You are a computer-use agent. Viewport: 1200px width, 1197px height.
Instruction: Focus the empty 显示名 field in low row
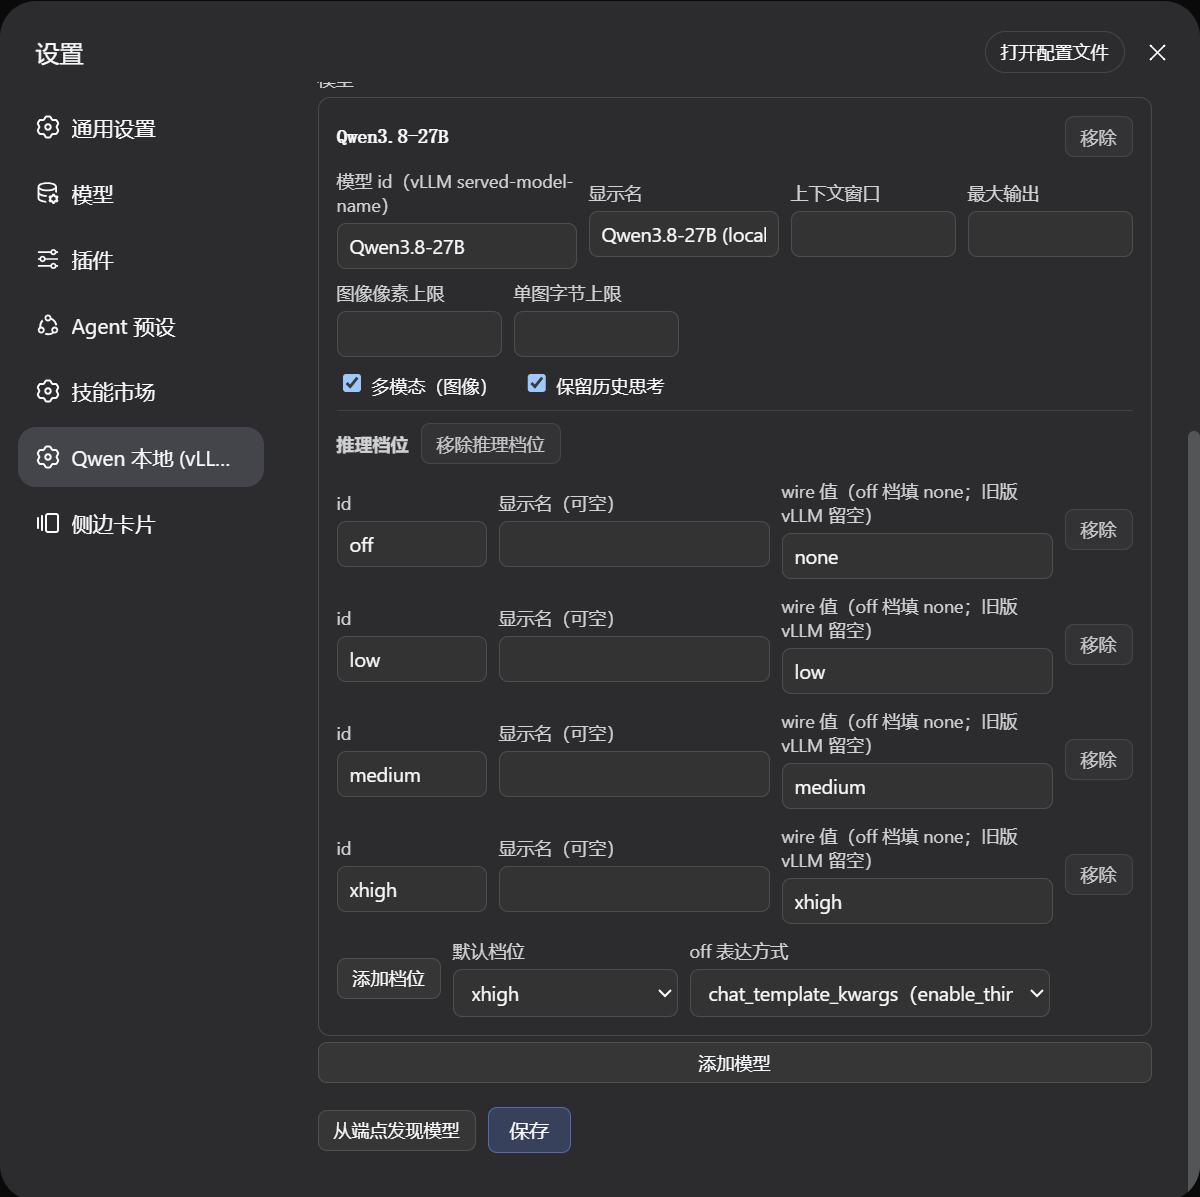click(634, 659)
